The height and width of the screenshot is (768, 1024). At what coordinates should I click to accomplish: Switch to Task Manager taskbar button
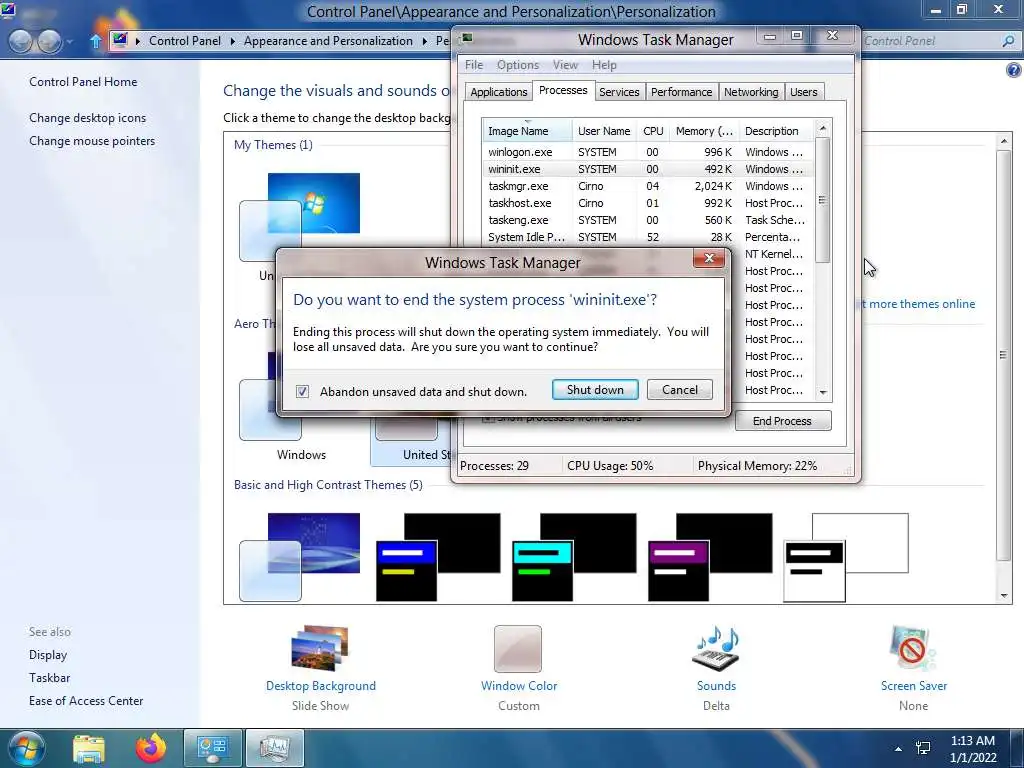pyautogui.click(x=274, y=748)
